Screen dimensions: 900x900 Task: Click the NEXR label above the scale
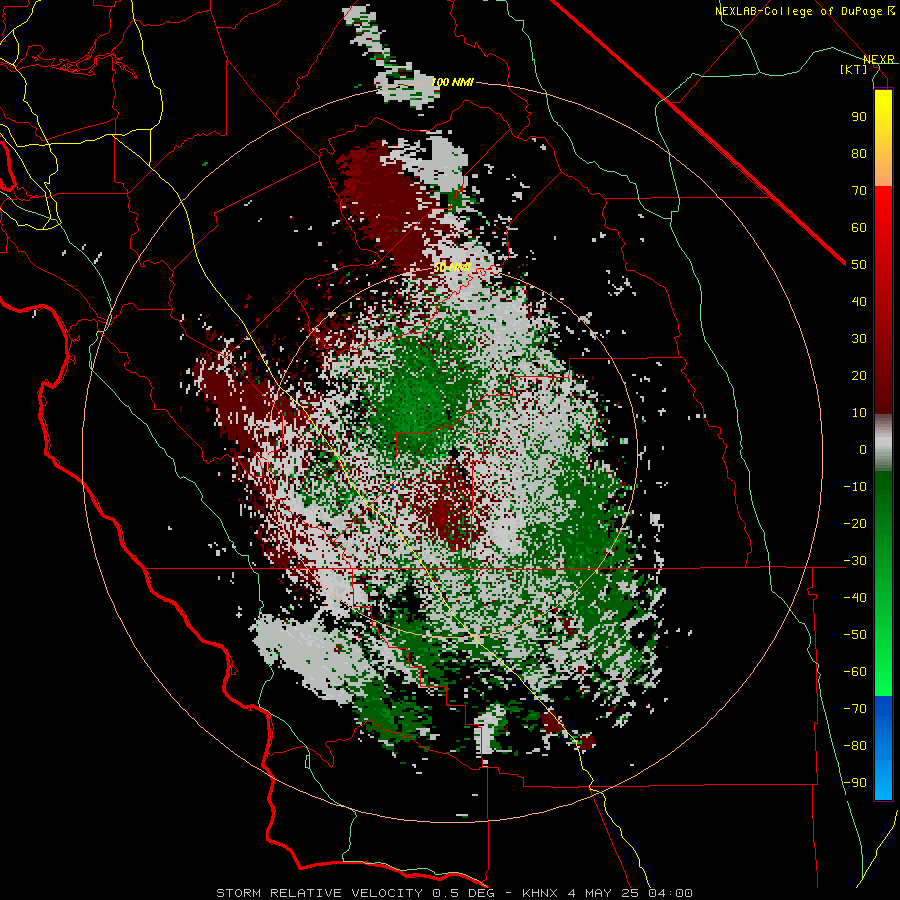tap(879, 60)
